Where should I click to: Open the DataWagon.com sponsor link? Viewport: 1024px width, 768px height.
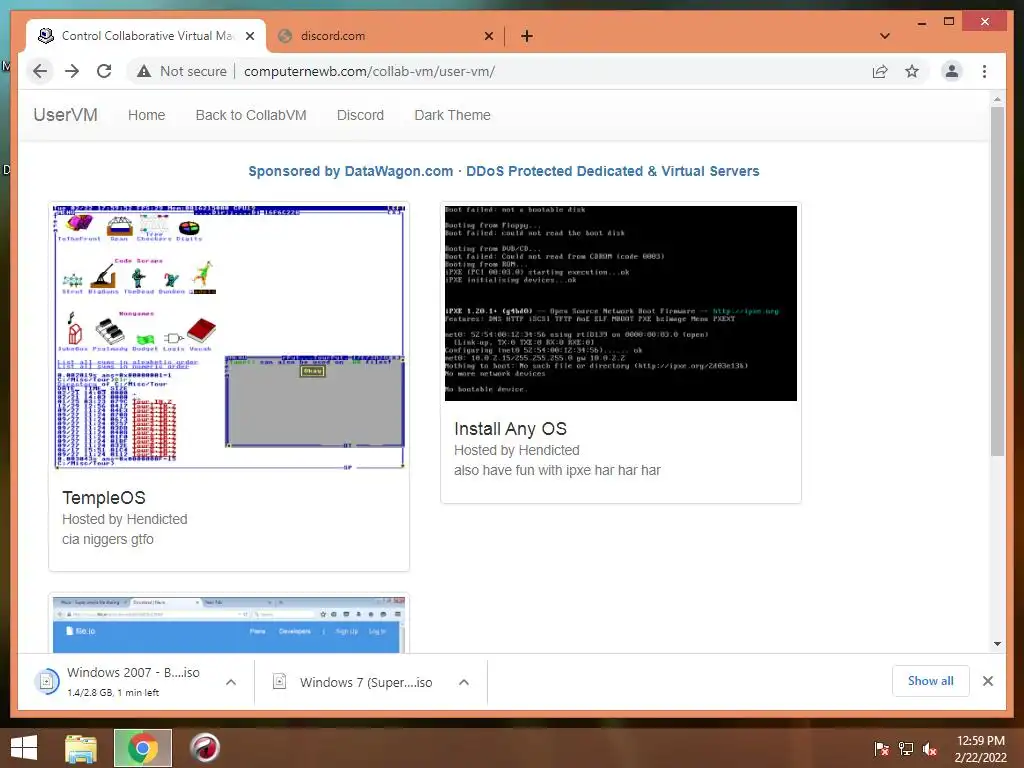(504, 171)
